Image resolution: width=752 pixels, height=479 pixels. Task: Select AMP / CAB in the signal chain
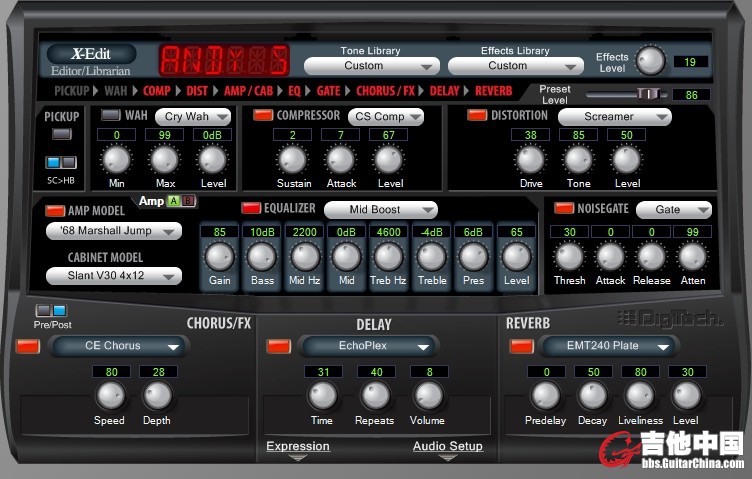coord(248,91)
